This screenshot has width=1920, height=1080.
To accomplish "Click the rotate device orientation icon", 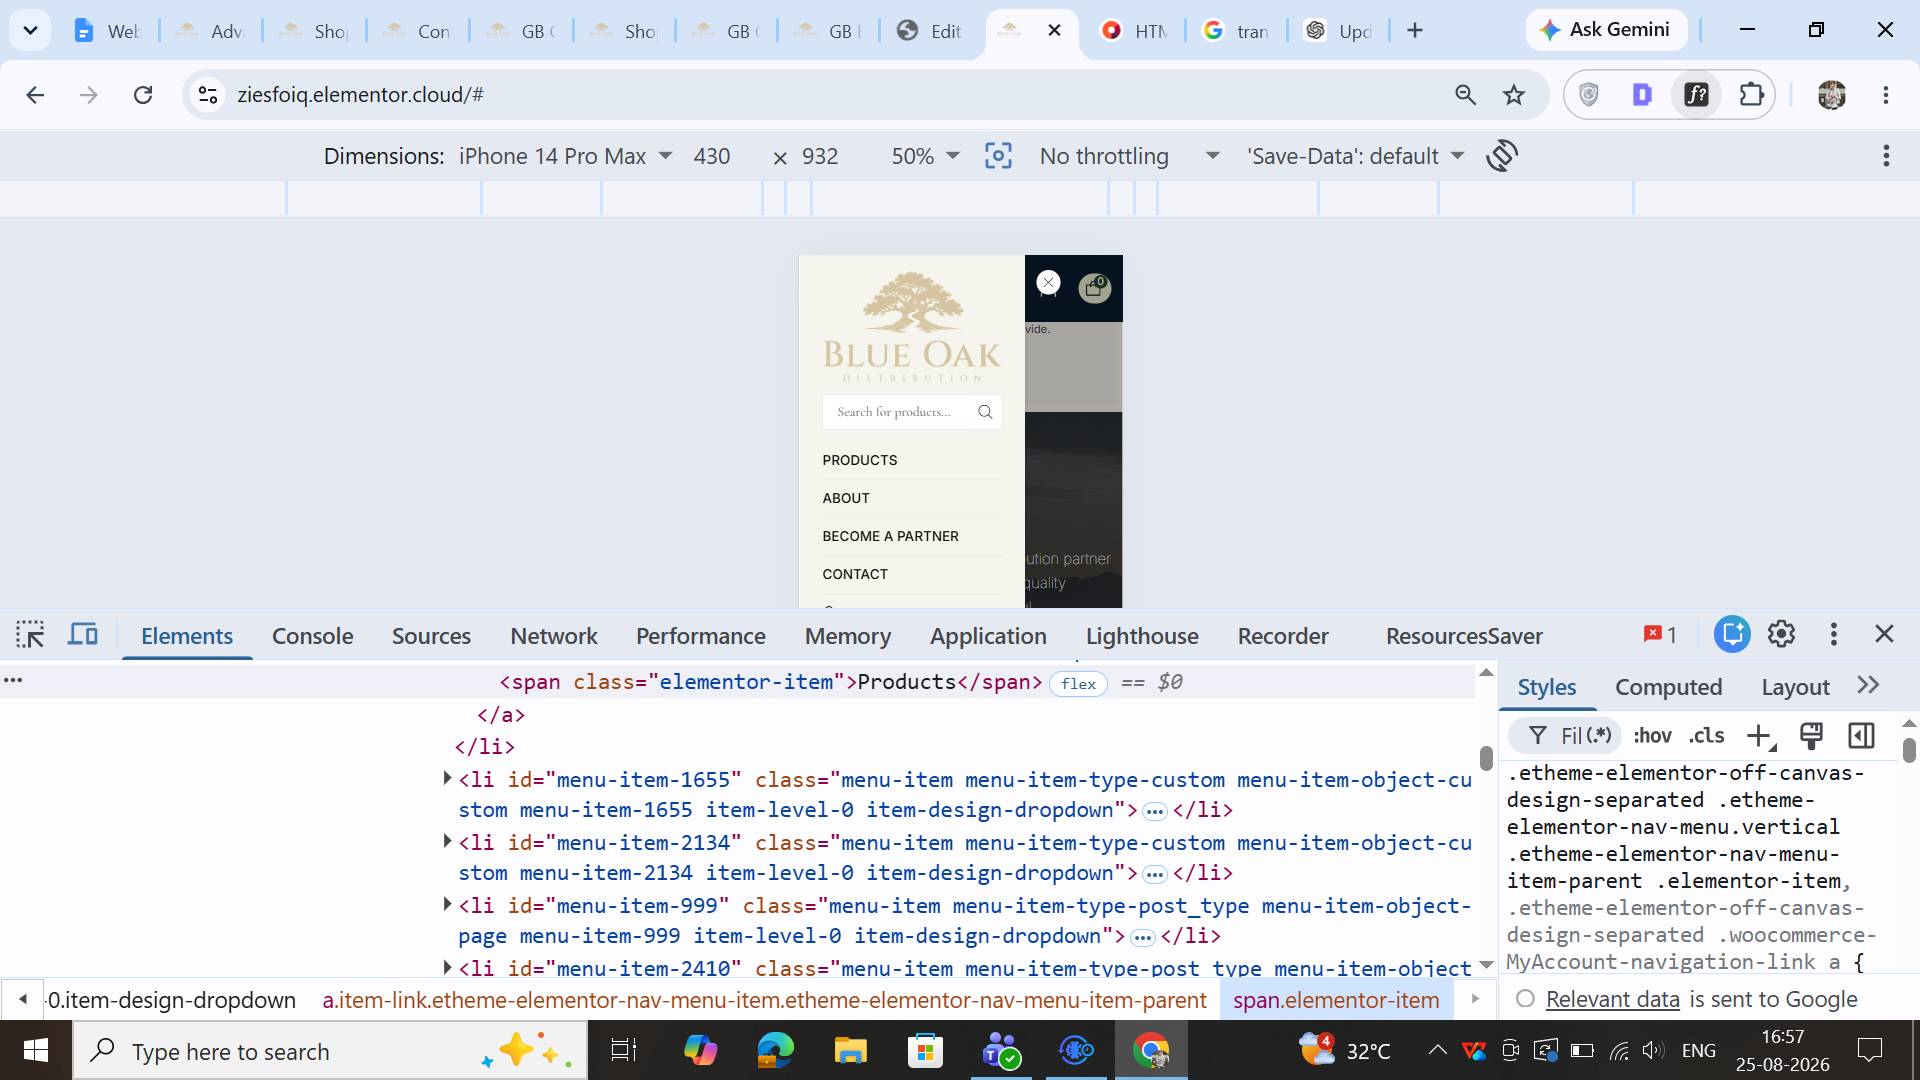I will 1502,156.
